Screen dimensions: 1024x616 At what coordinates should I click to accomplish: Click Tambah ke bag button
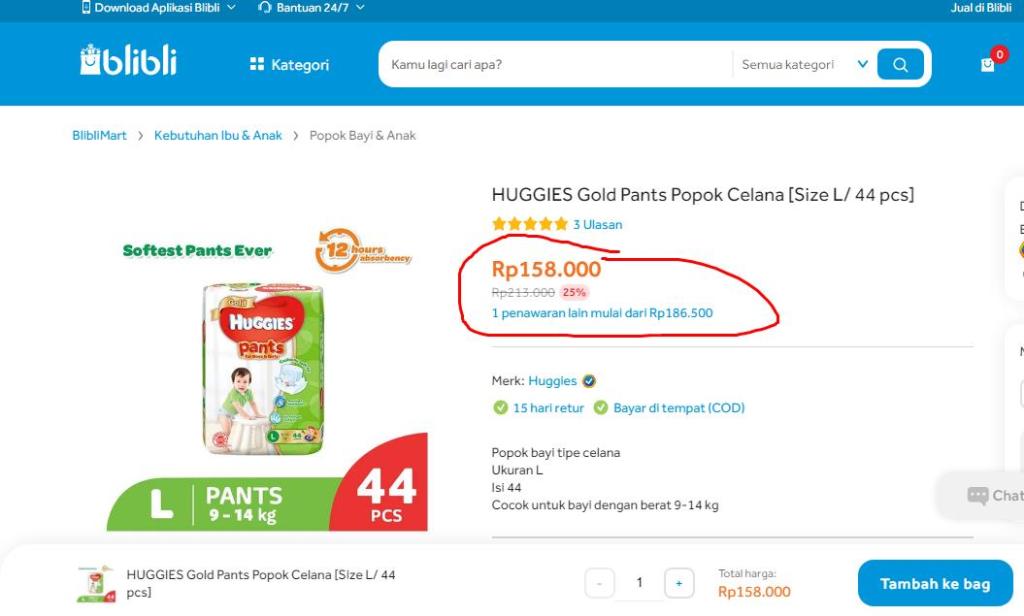(x=935, y=584)
